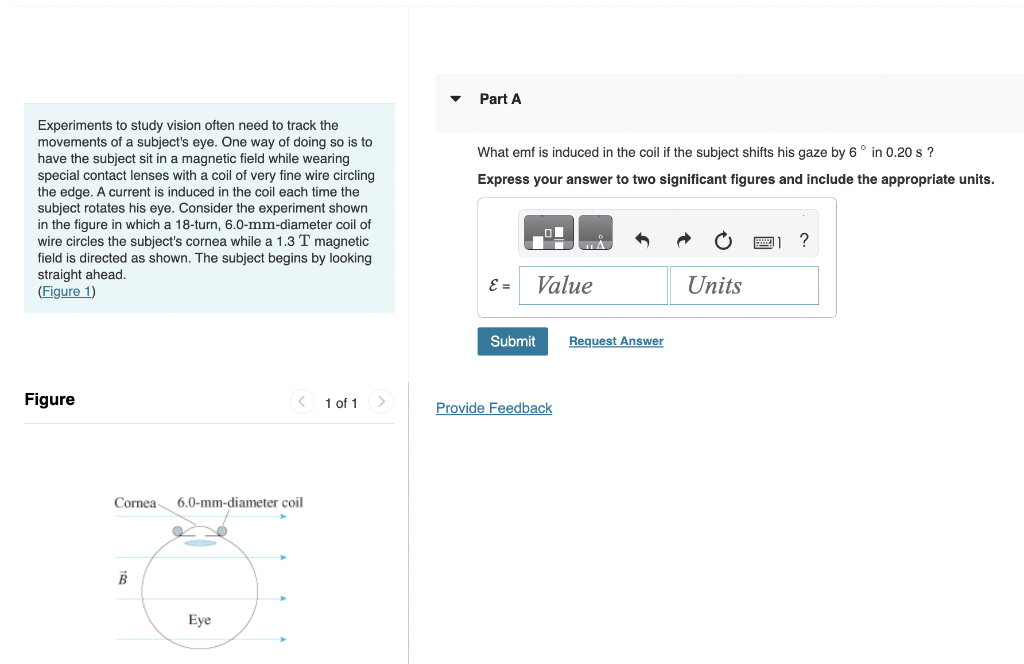Open the equation template editor icon
Screen dimensions: 1024x664
(x=548, y=233)
